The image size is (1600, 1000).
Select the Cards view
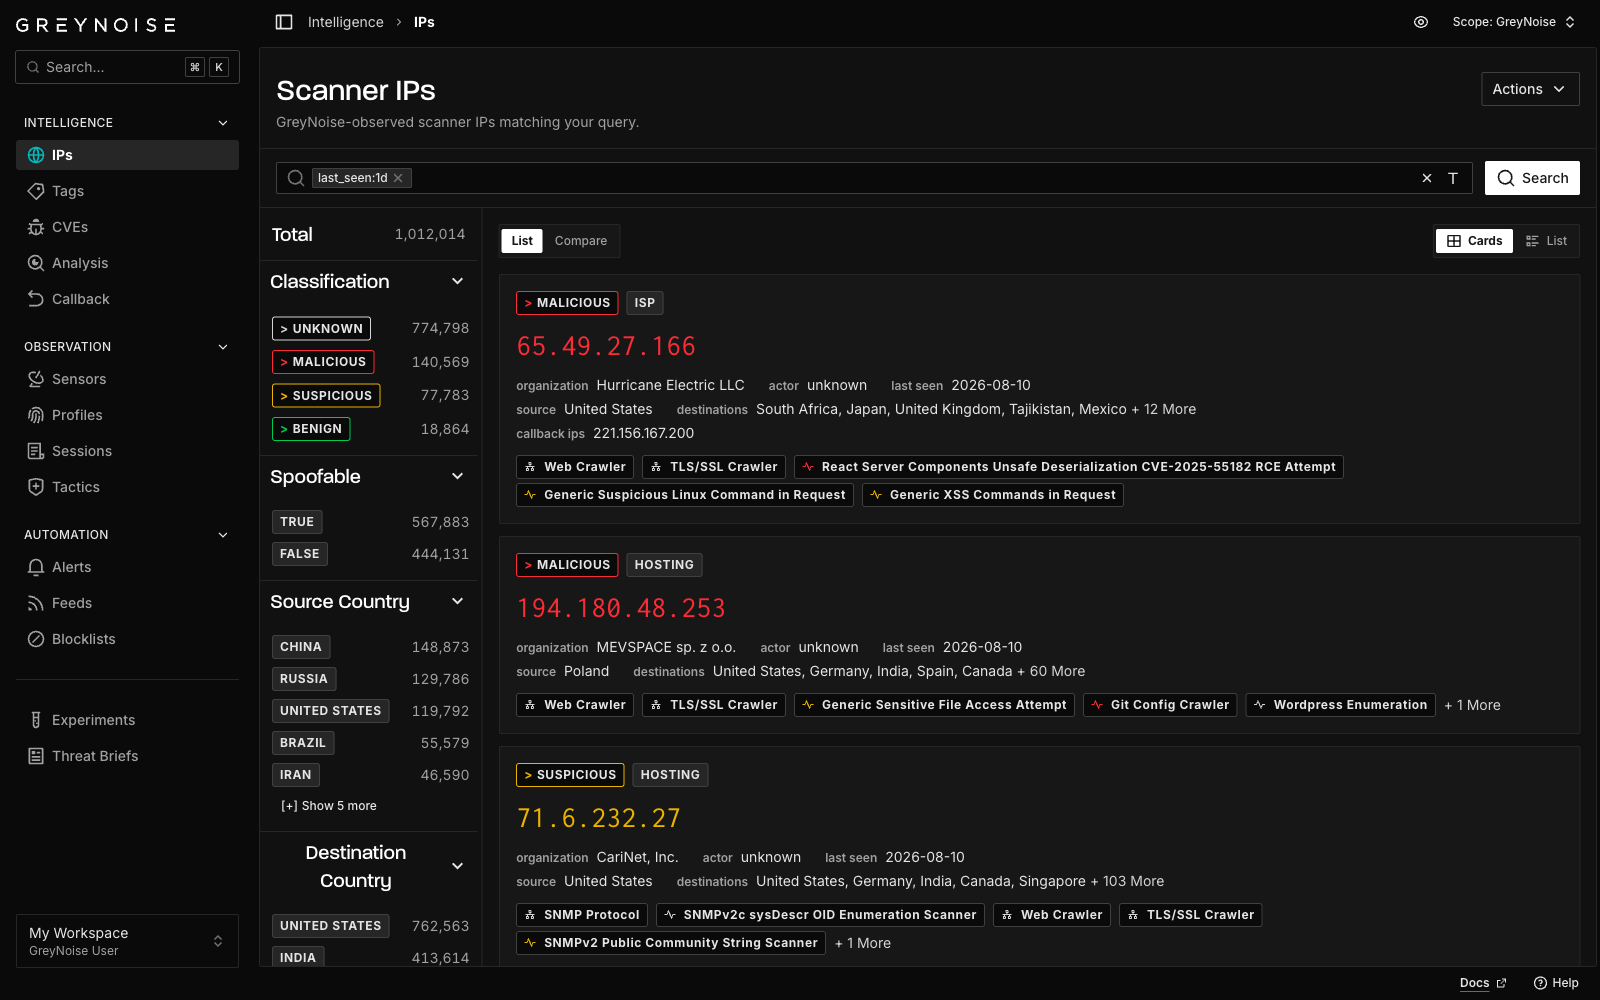[x=1475, y=241]
